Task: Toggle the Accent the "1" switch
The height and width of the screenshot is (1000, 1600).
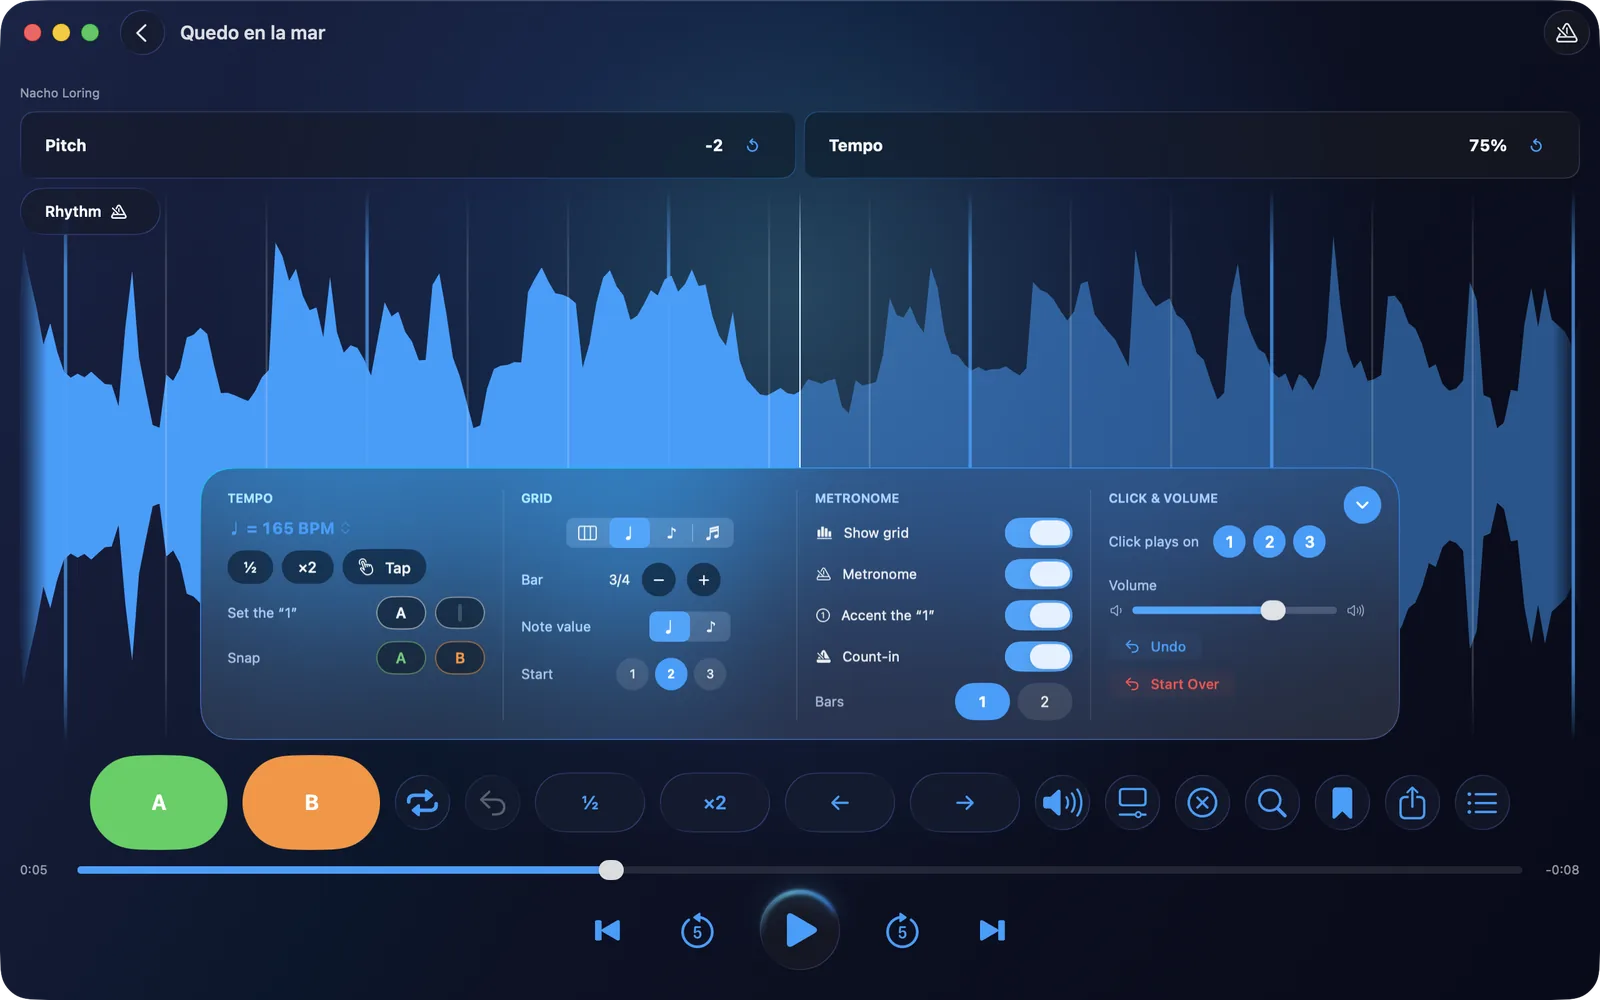Action: [1038, 615]
